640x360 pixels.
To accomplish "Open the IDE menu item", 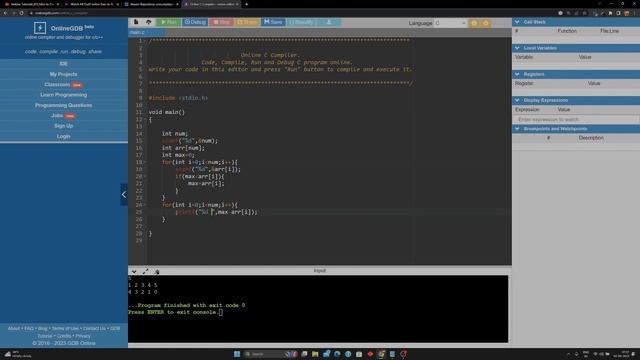I will click(64, 64).
